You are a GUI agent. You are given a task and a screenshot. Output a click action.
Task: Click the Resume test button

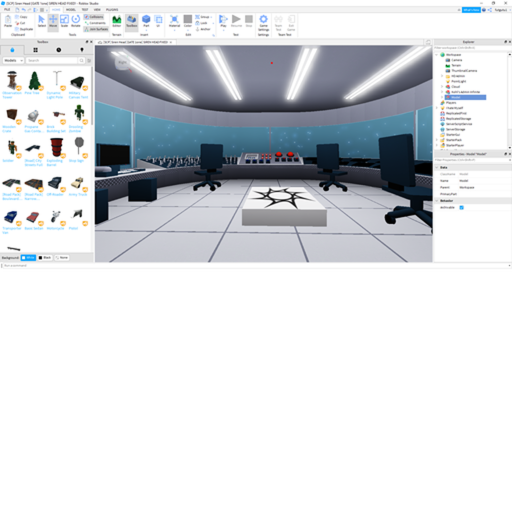click(236, 21)
